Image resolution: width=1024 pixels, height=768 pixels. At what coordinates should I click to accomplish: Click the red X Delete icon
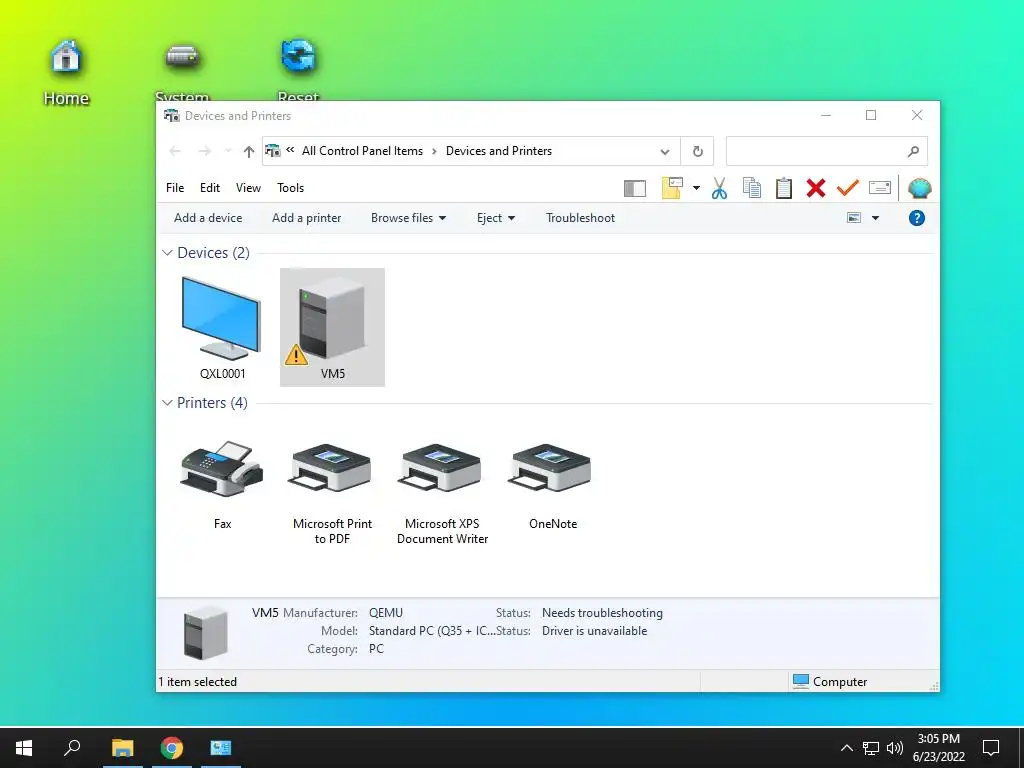[x=816, y=188]
